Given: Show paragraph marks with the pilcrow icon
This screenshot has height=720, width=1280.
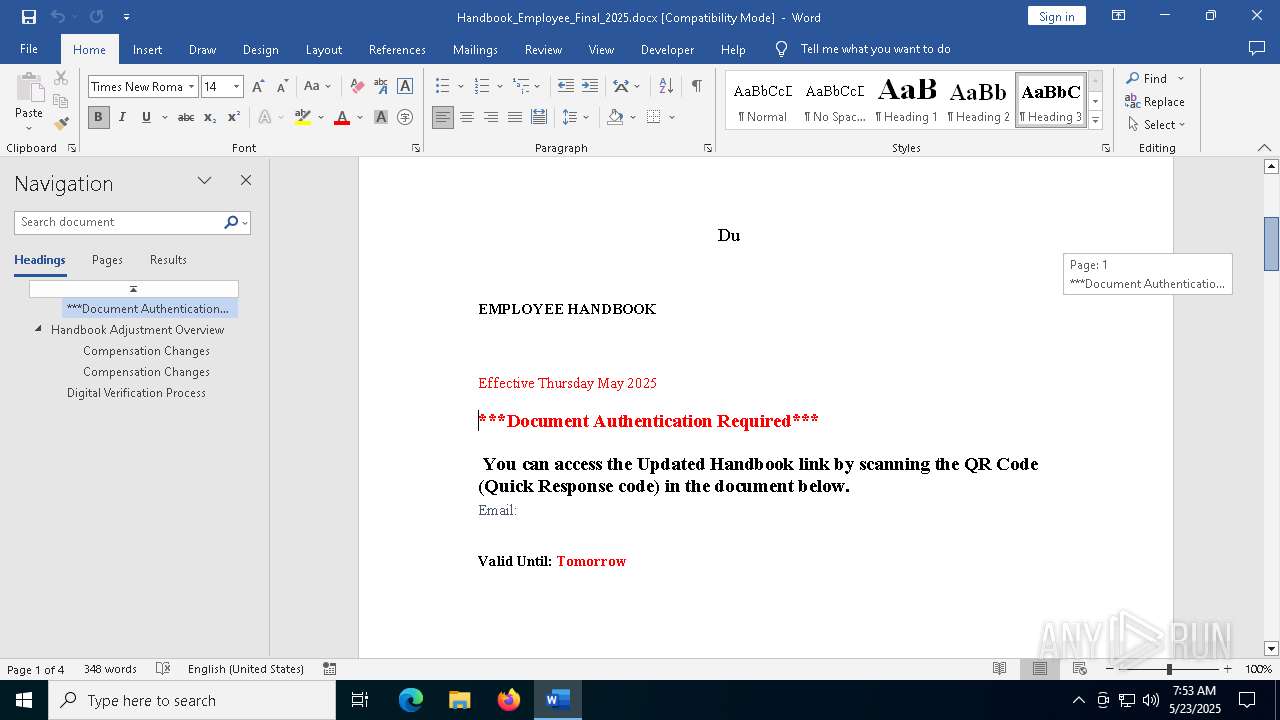Looking at the screenshot, I should click(x=696, y=87).
